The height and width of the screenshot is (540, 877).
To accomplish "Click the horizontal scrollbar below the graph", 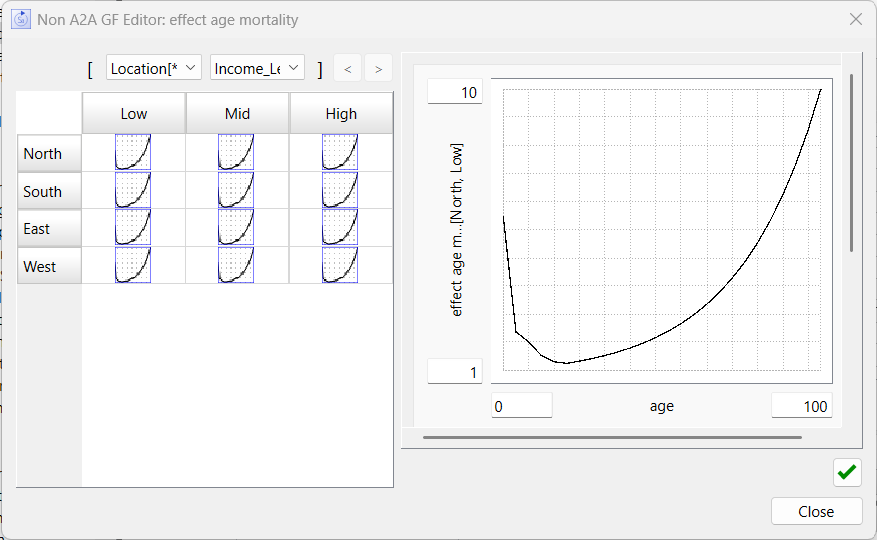I will (612, 437).
